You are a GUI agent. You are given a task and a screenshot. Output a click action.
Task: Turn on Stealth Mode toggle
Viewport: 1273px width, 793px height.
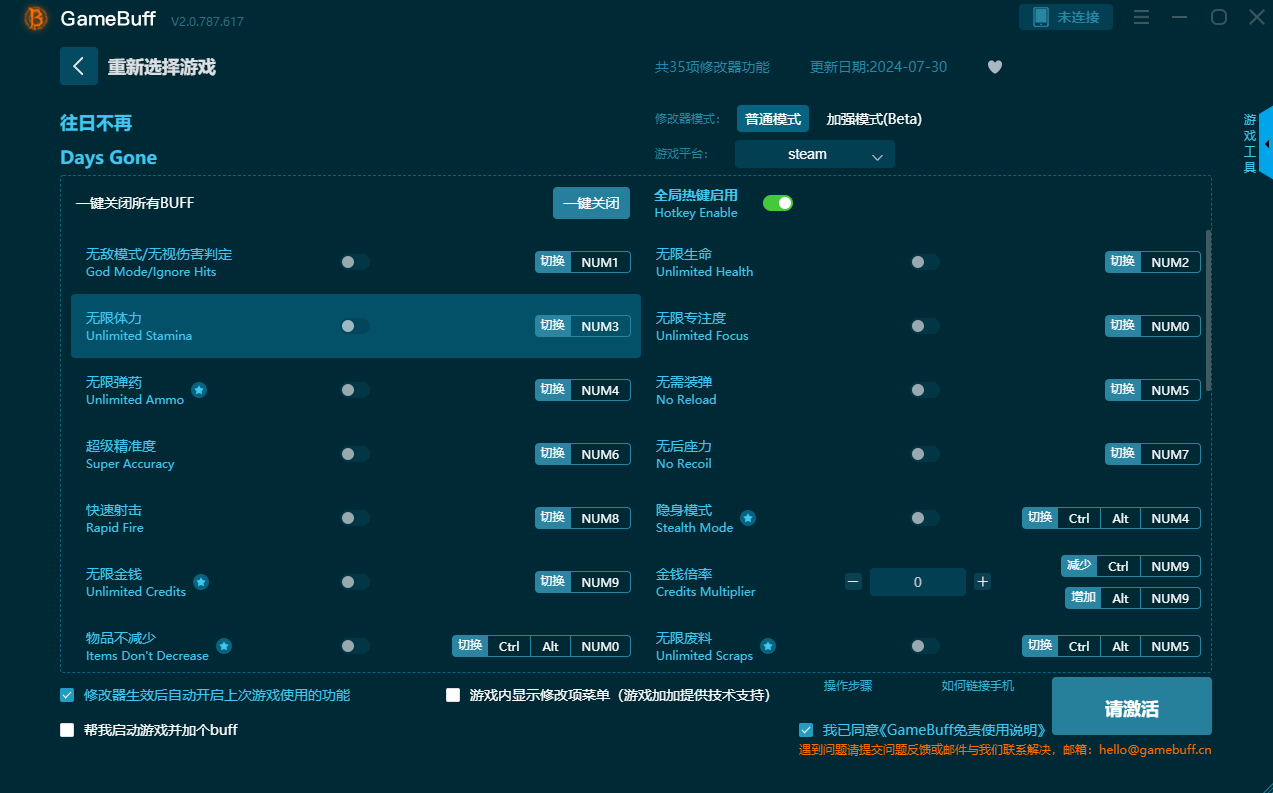(925, 518)
